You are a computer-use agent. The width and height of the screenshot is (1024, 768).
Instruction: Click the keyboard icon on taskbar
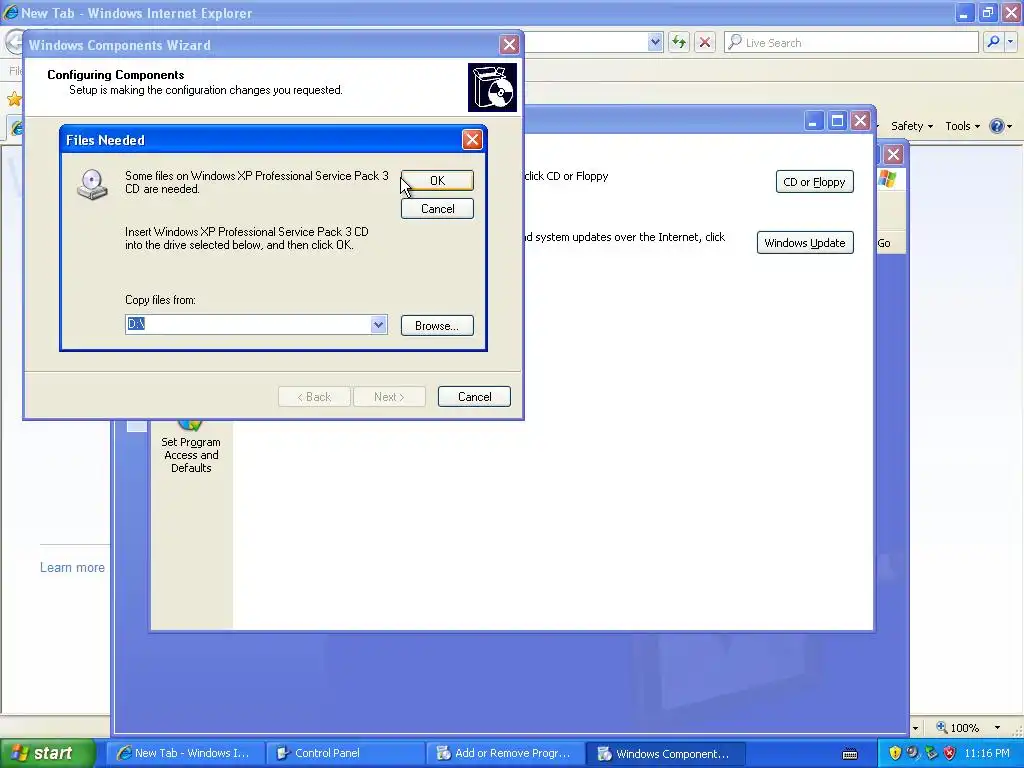click(x=850, y=754)
